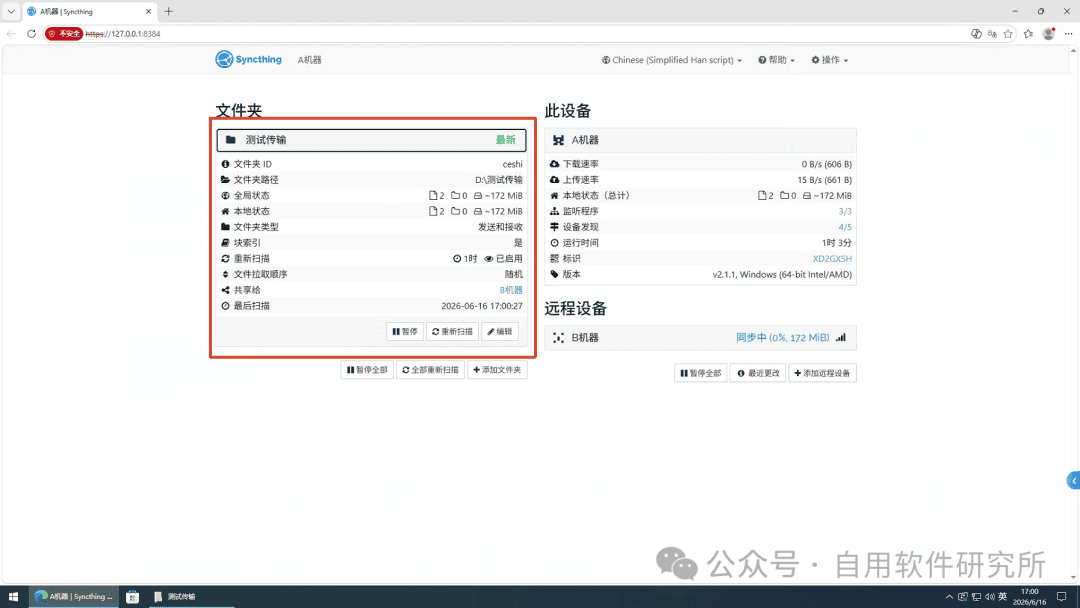Click the XD2GXSH device ID link
The height and width of the screenshot is (608, 1080).
coord(832,258)
